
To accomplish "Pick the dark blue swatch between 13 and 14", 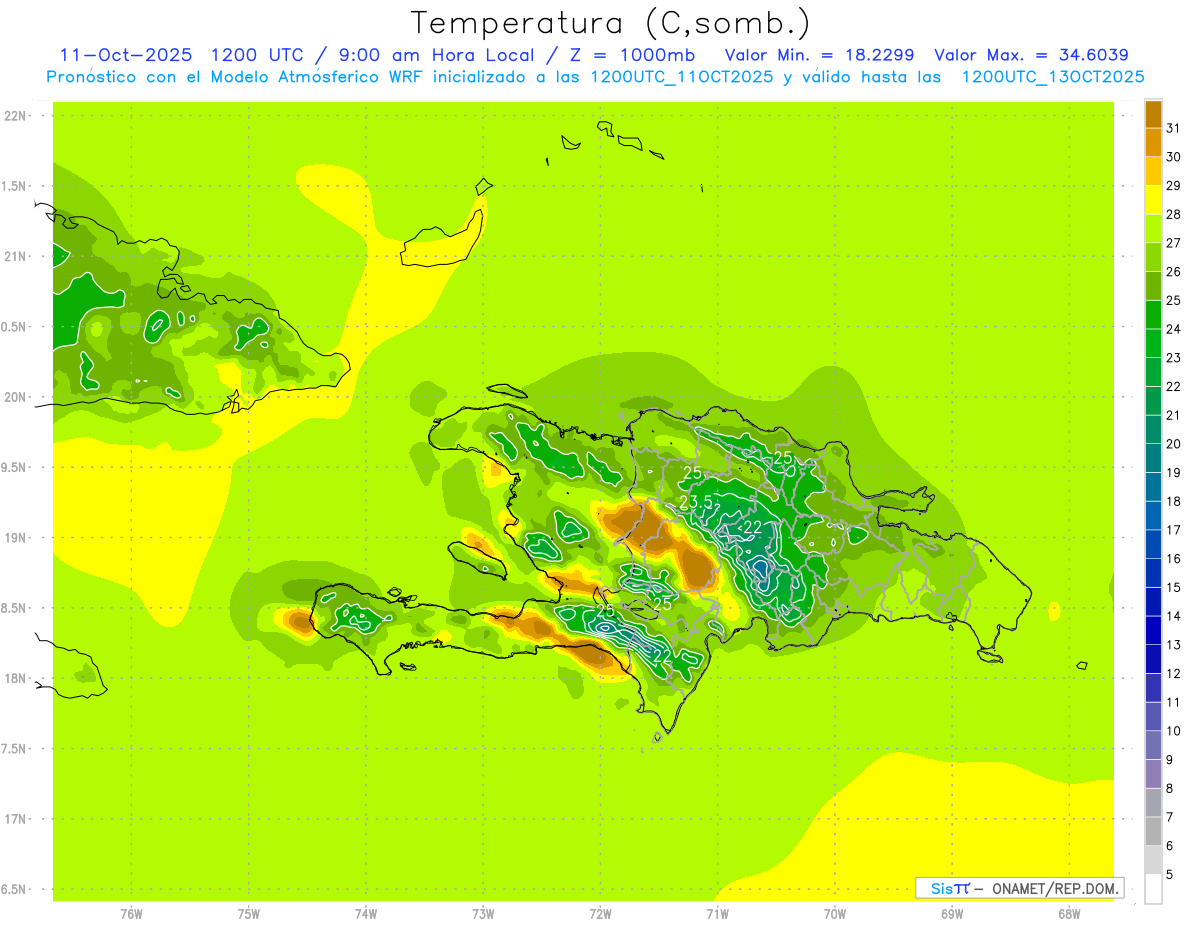I will point(1153,631).
